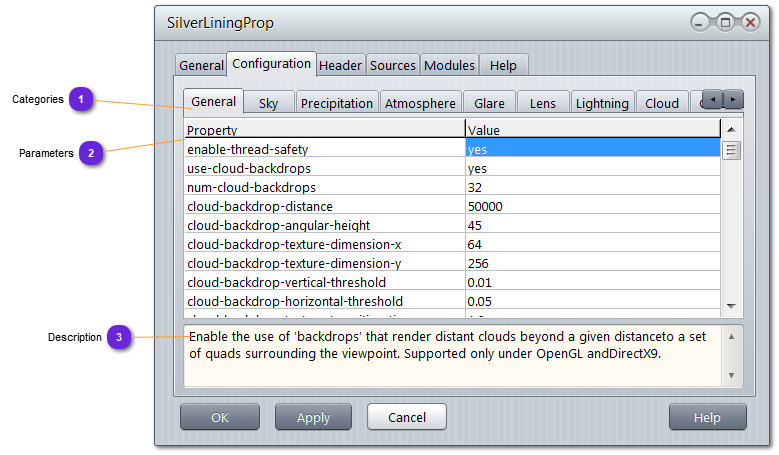Click the tab scroll right arrow
779x455 pixels.
[734, 99]
